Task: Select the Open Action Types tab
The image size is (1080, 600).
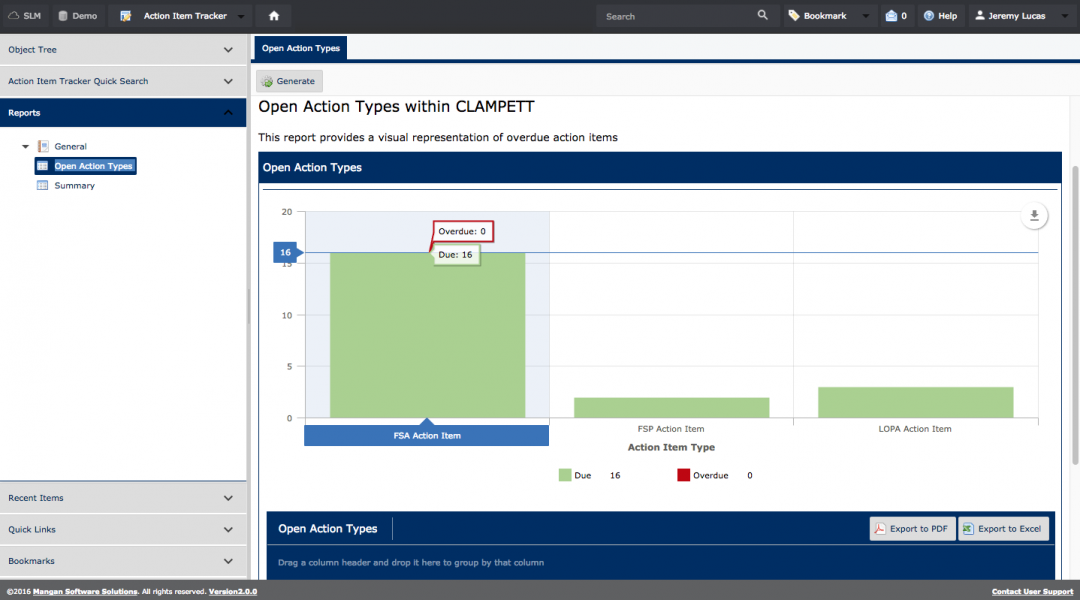Action: pos(300,48)
